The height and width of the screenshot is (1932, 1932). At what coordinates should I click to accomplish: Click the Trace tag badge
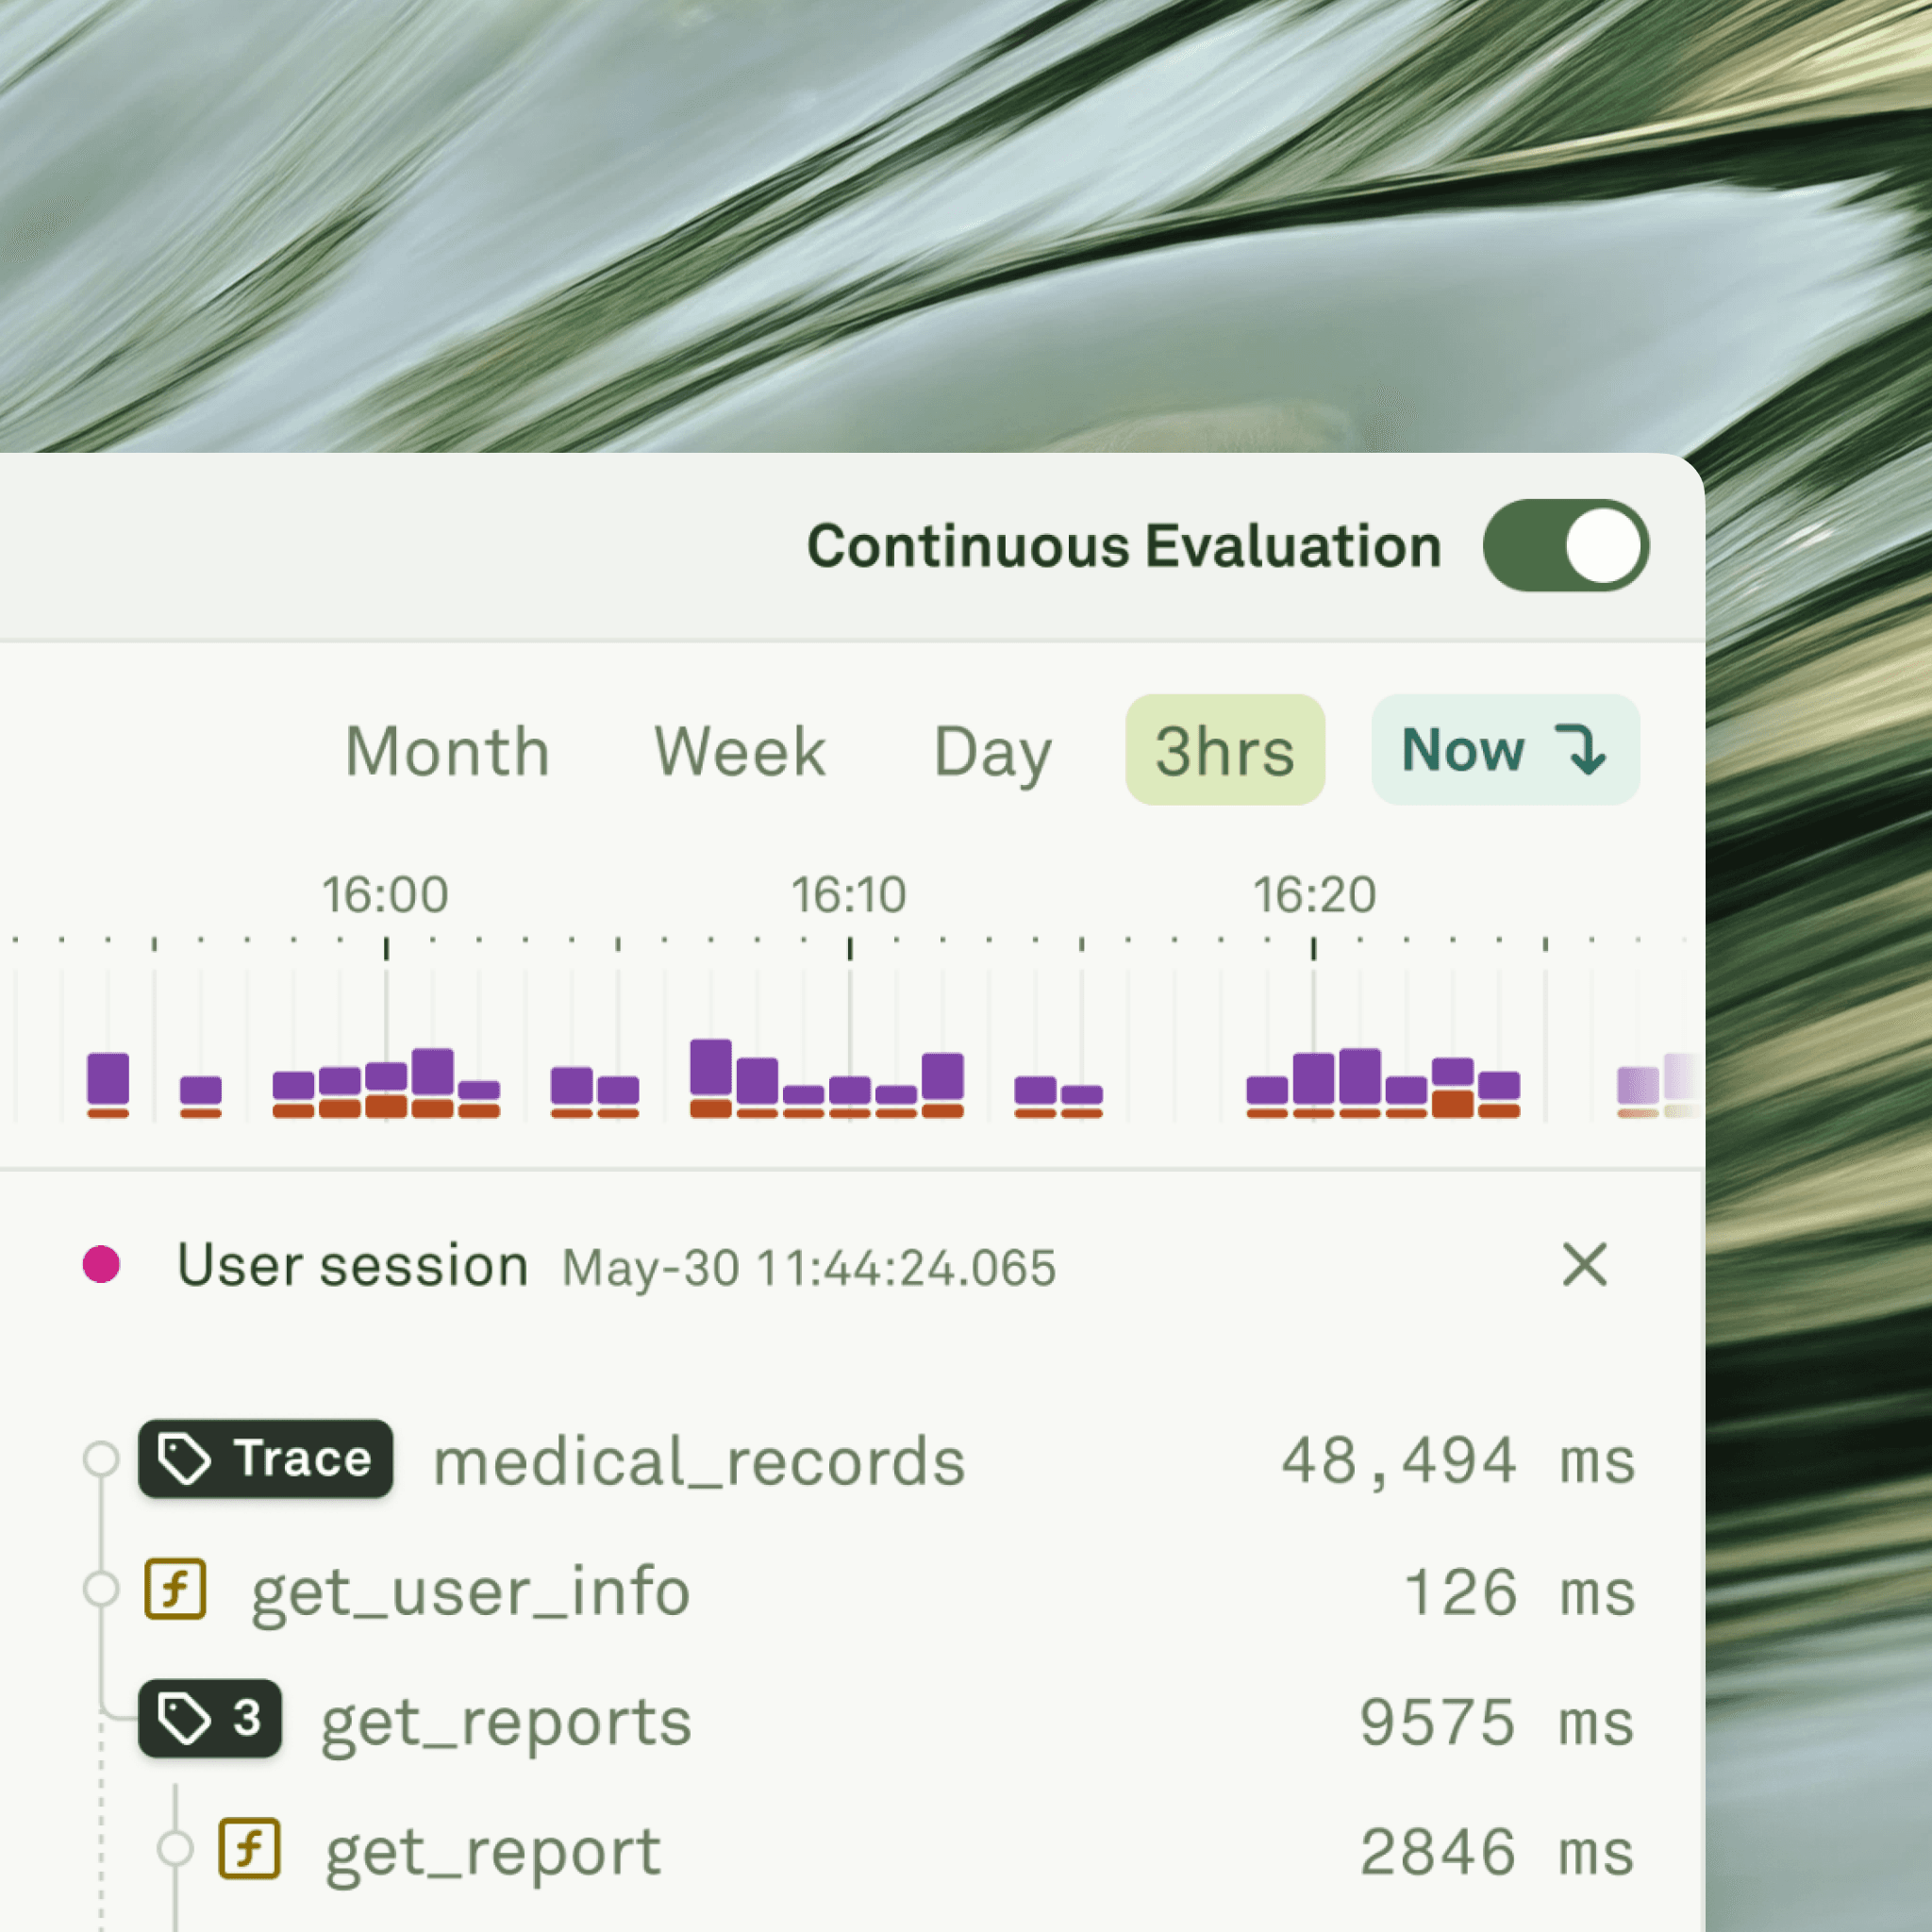(x=265, y=1458)
